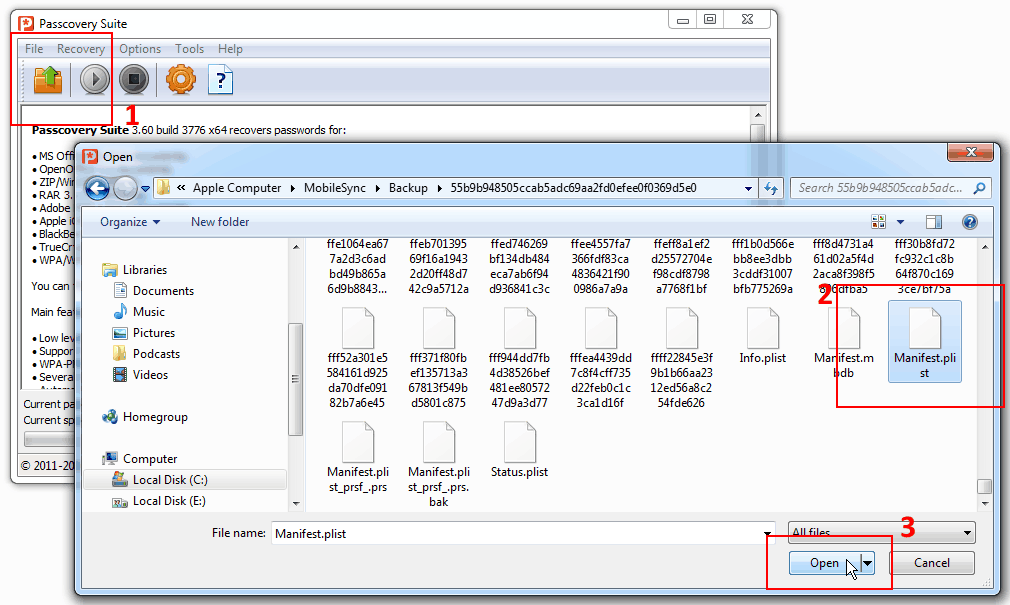This screenshot has width=1010, height=605.
Task: Go back using the Back arrow button
Action: pos(97,188)
